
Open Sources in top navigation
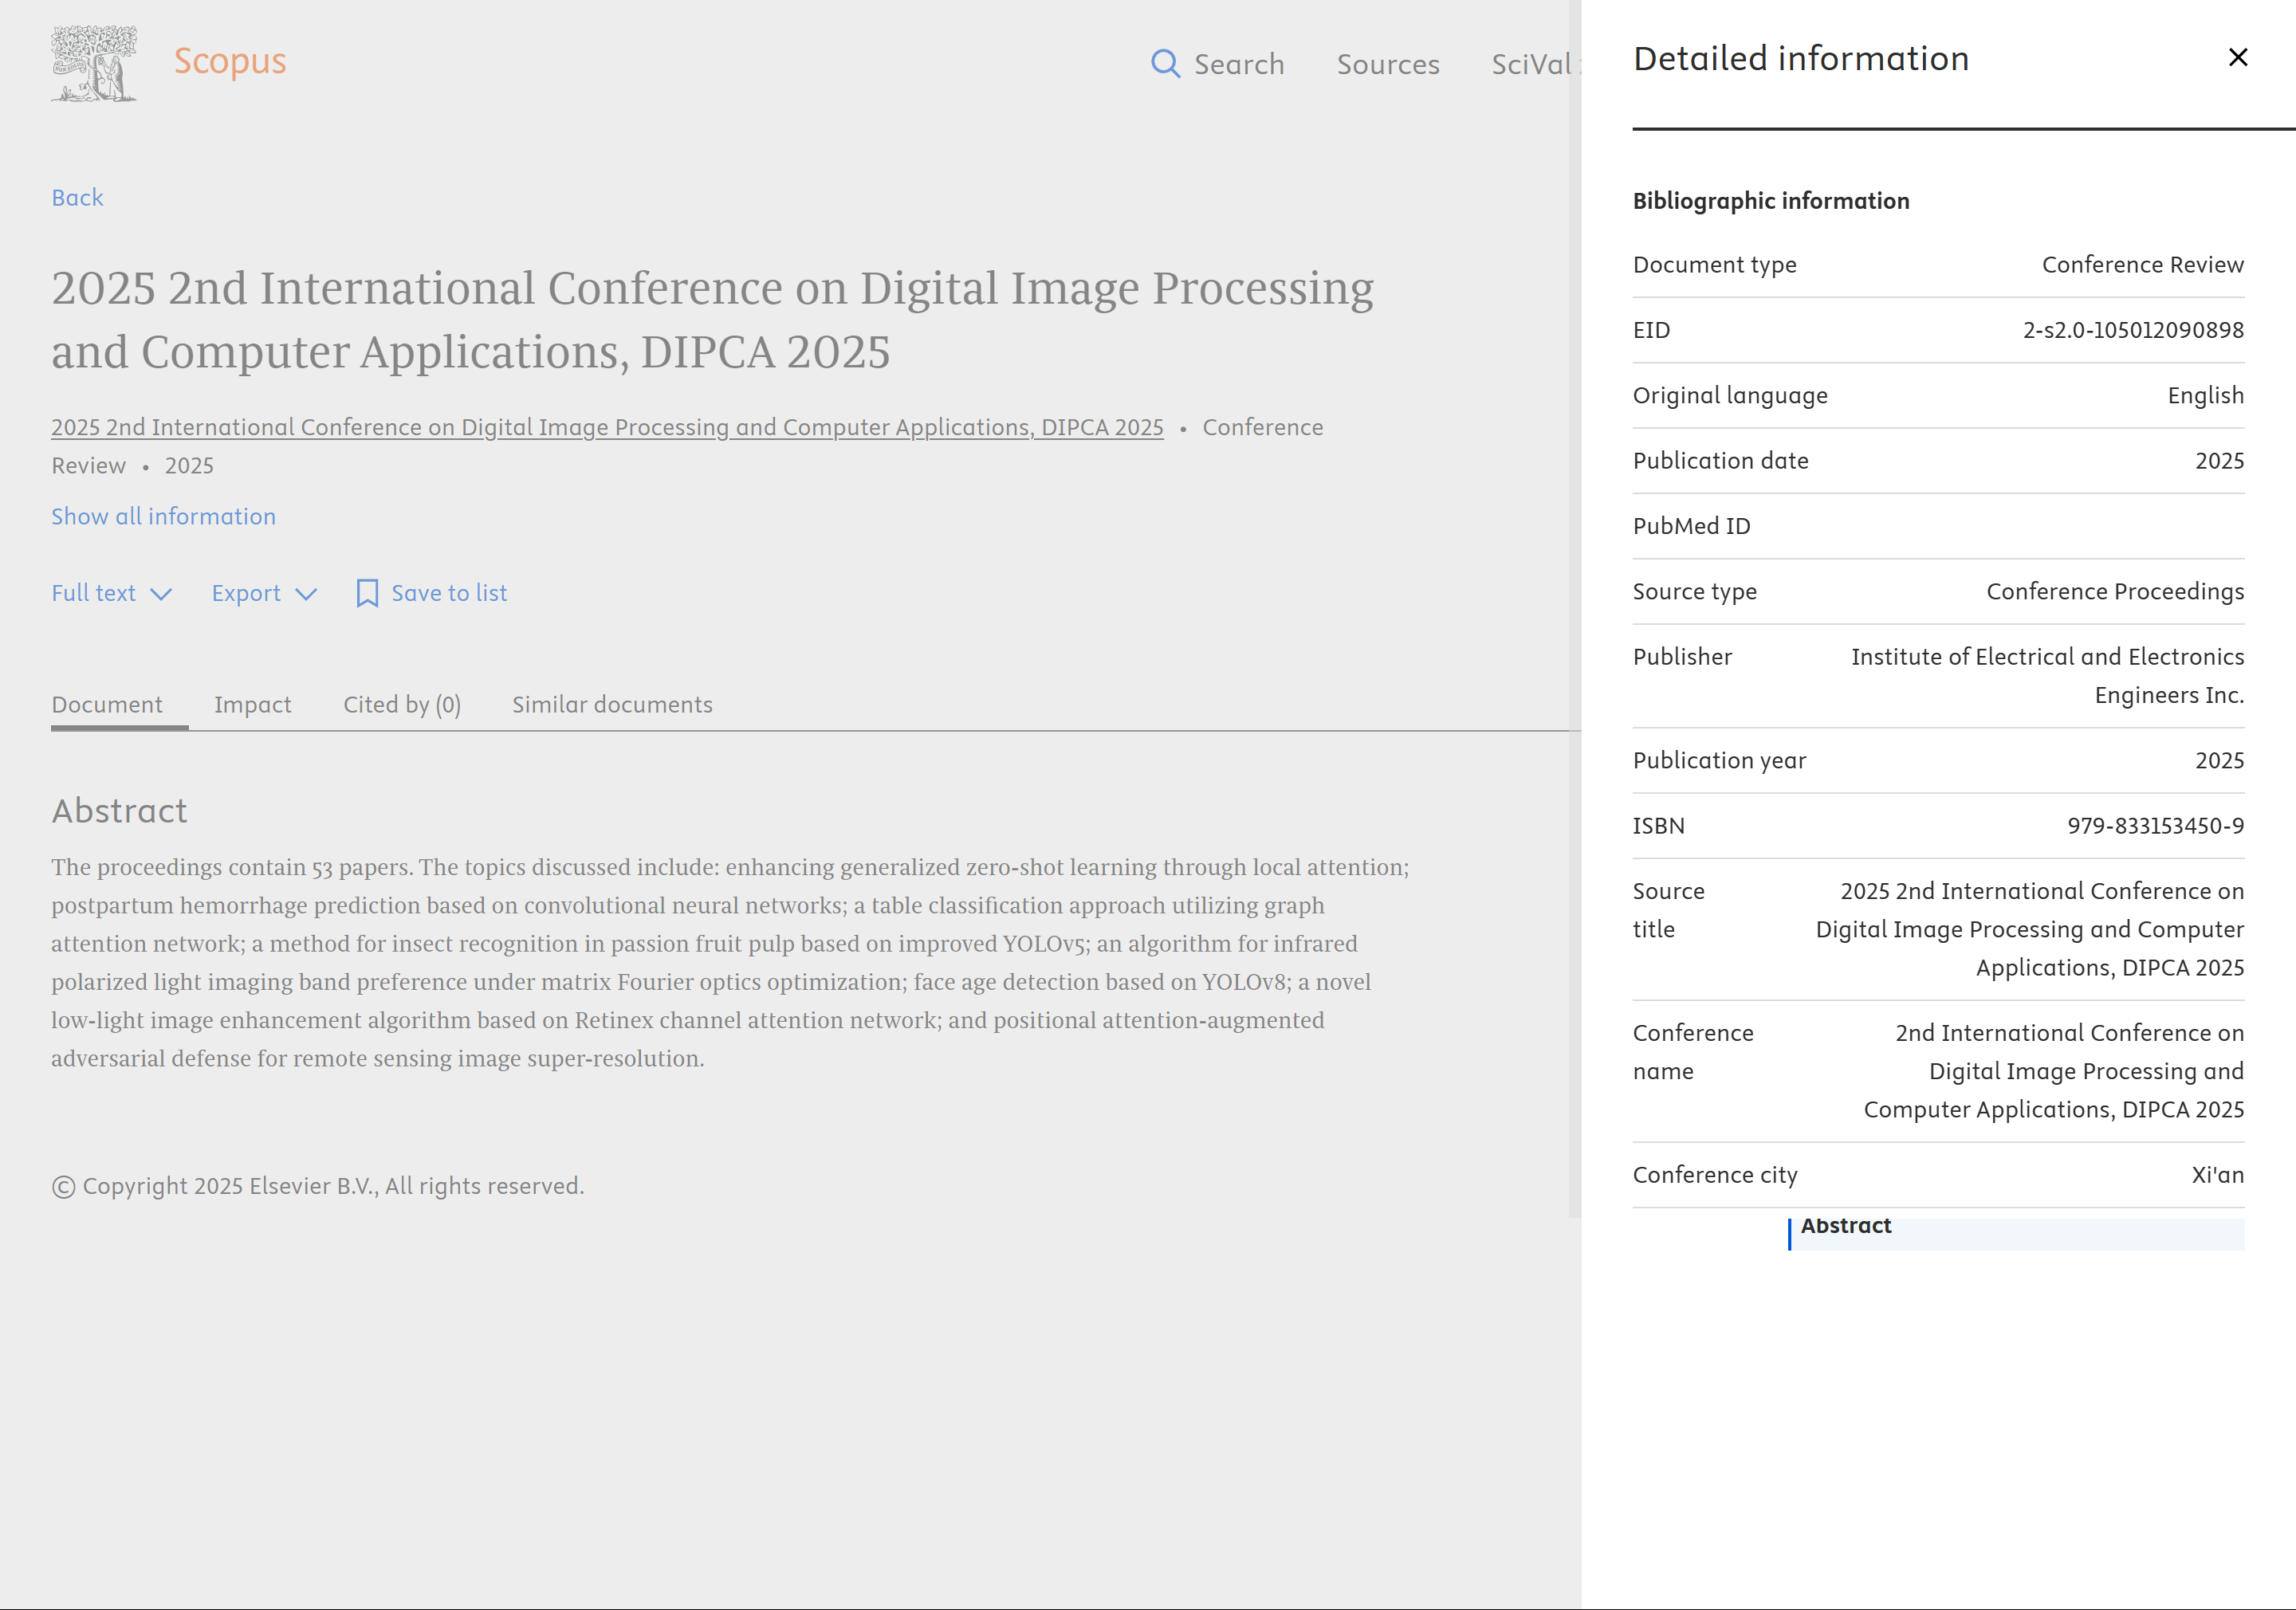click(x=1388, y=64)
